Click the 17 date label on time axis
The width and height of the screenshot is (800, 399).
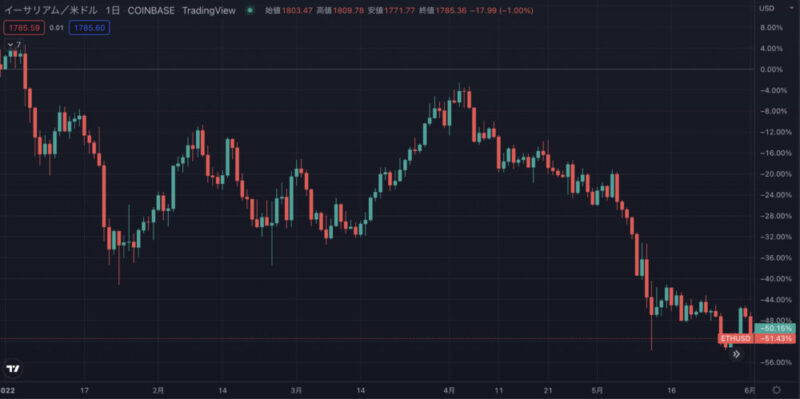point(84,390)
